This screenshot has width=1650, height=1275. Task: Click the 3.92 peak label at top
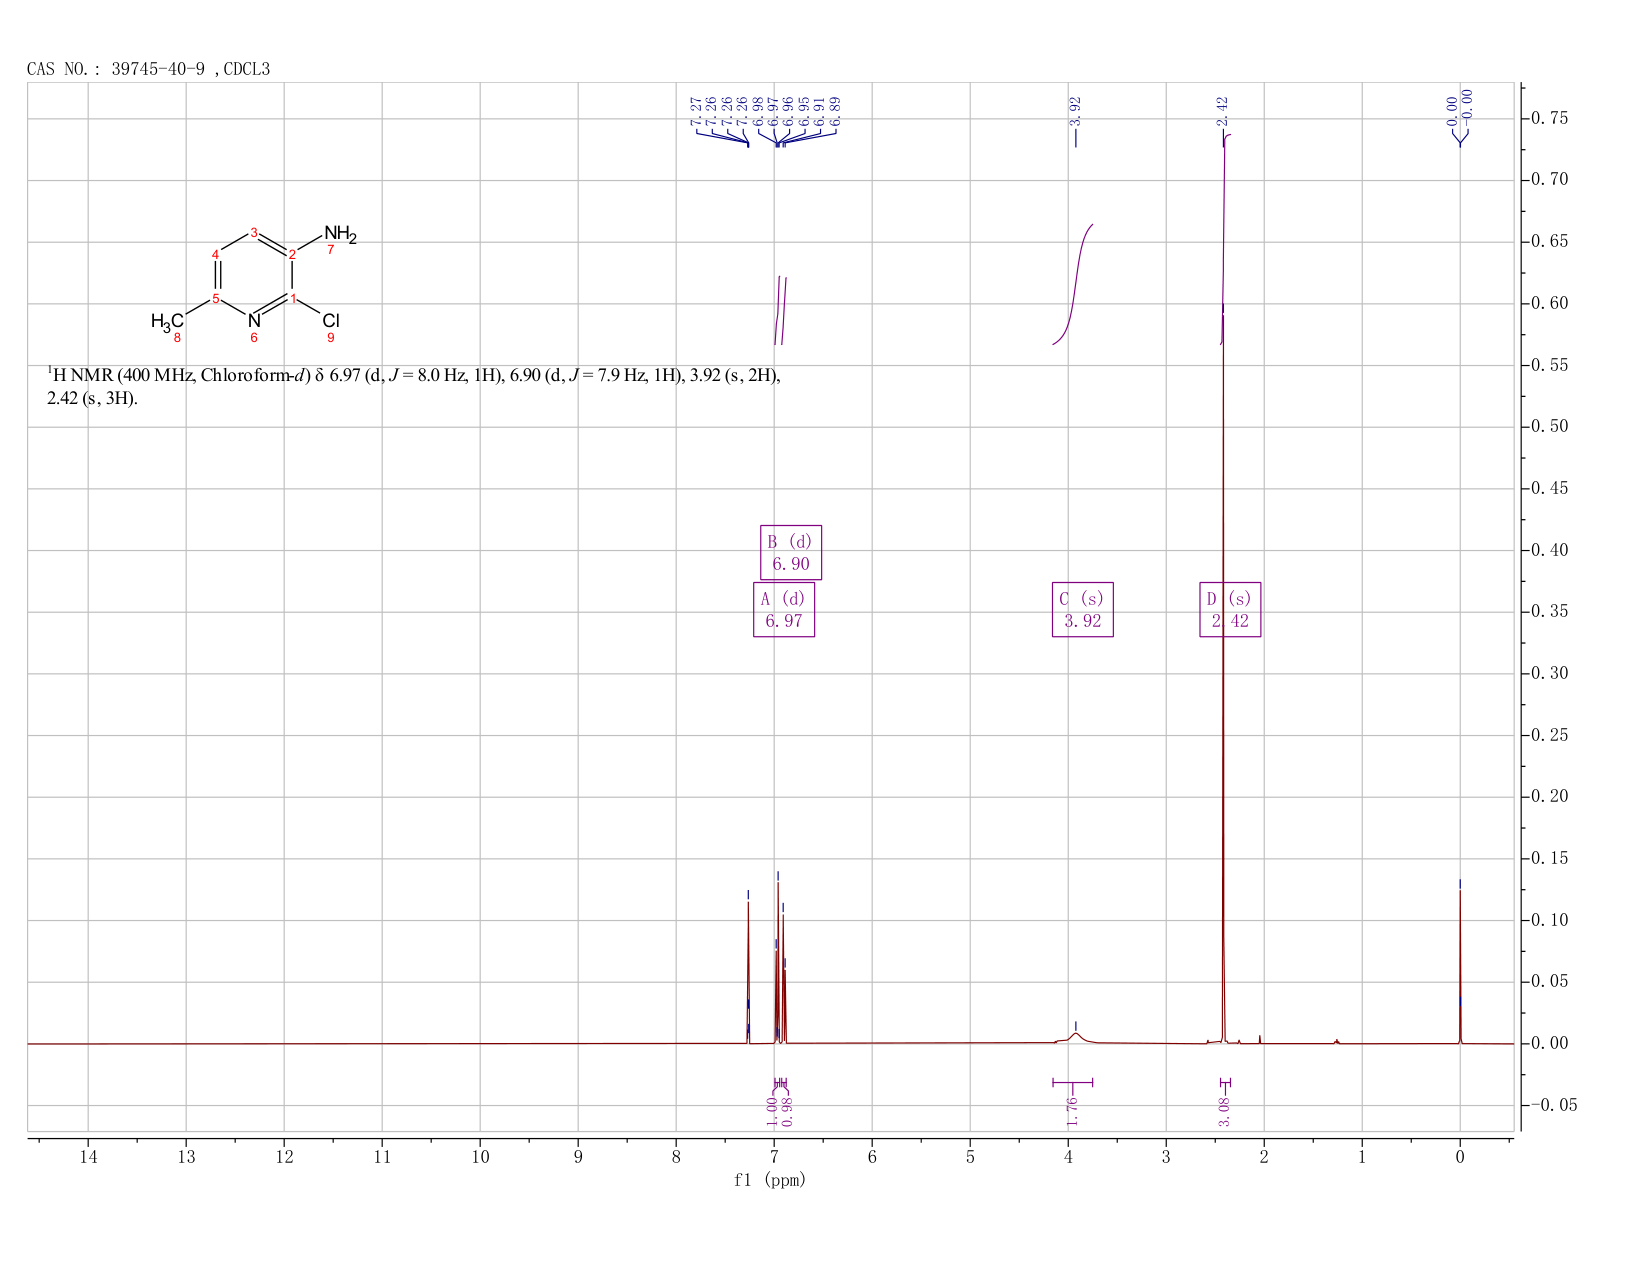point(1076,111)
